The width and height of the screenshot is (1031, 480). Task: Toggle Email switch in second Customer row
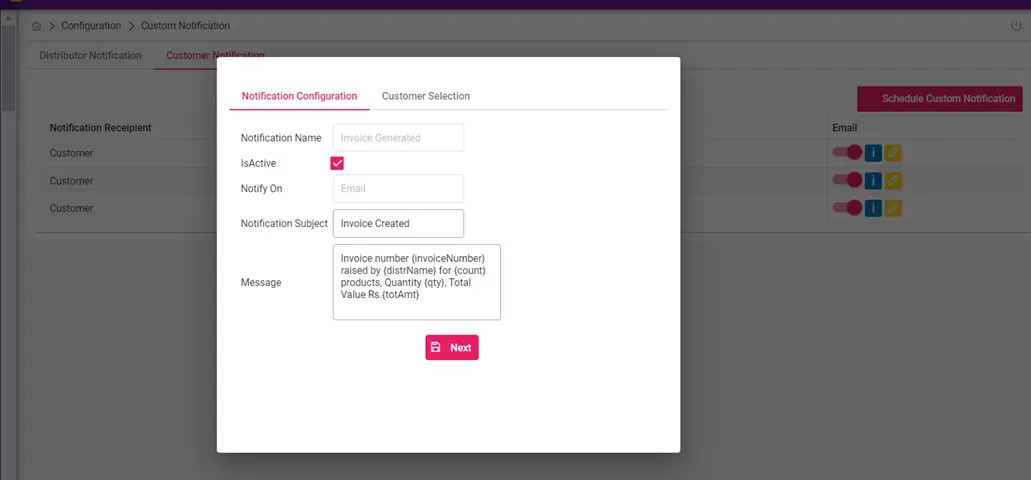848,180
